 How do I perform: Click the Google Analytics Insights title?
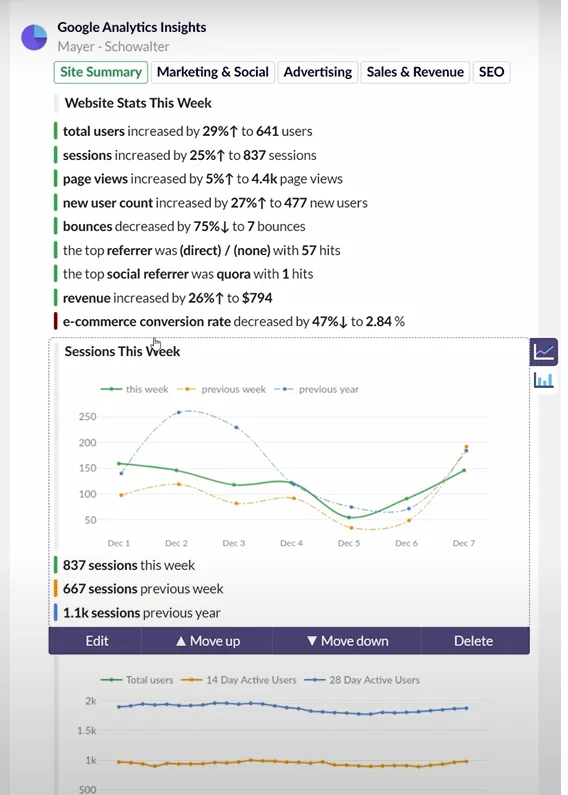tap(132, 27)
